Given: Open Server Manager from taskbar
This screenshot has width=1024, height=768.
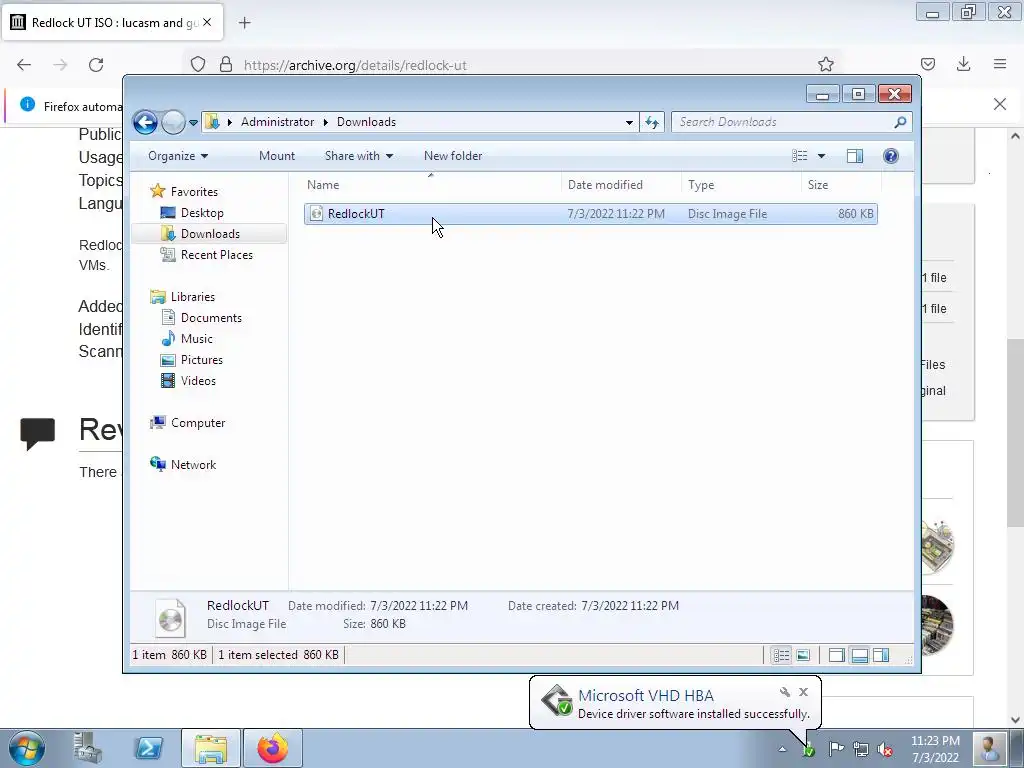Looking at the screenshot, I should [x=88, y=748].
